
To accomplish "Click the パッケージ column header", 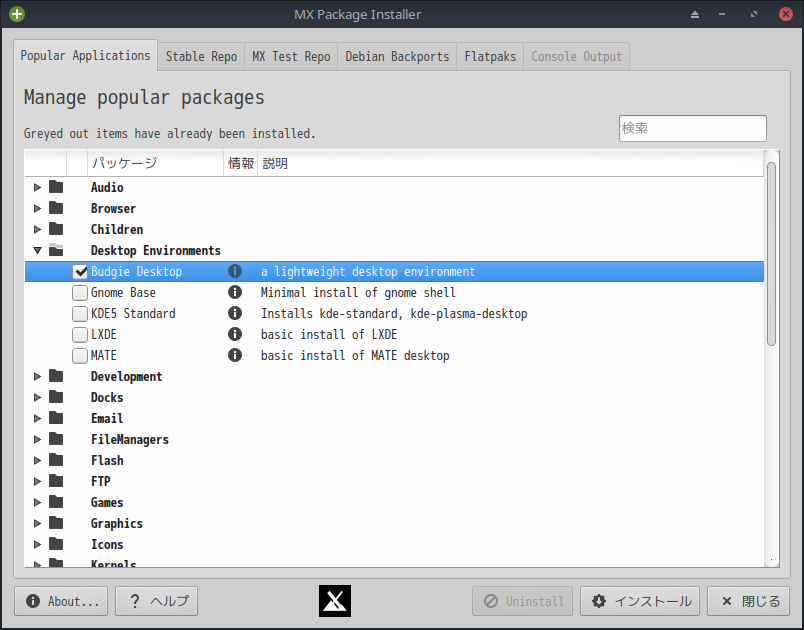I will (x=155, y=163).
